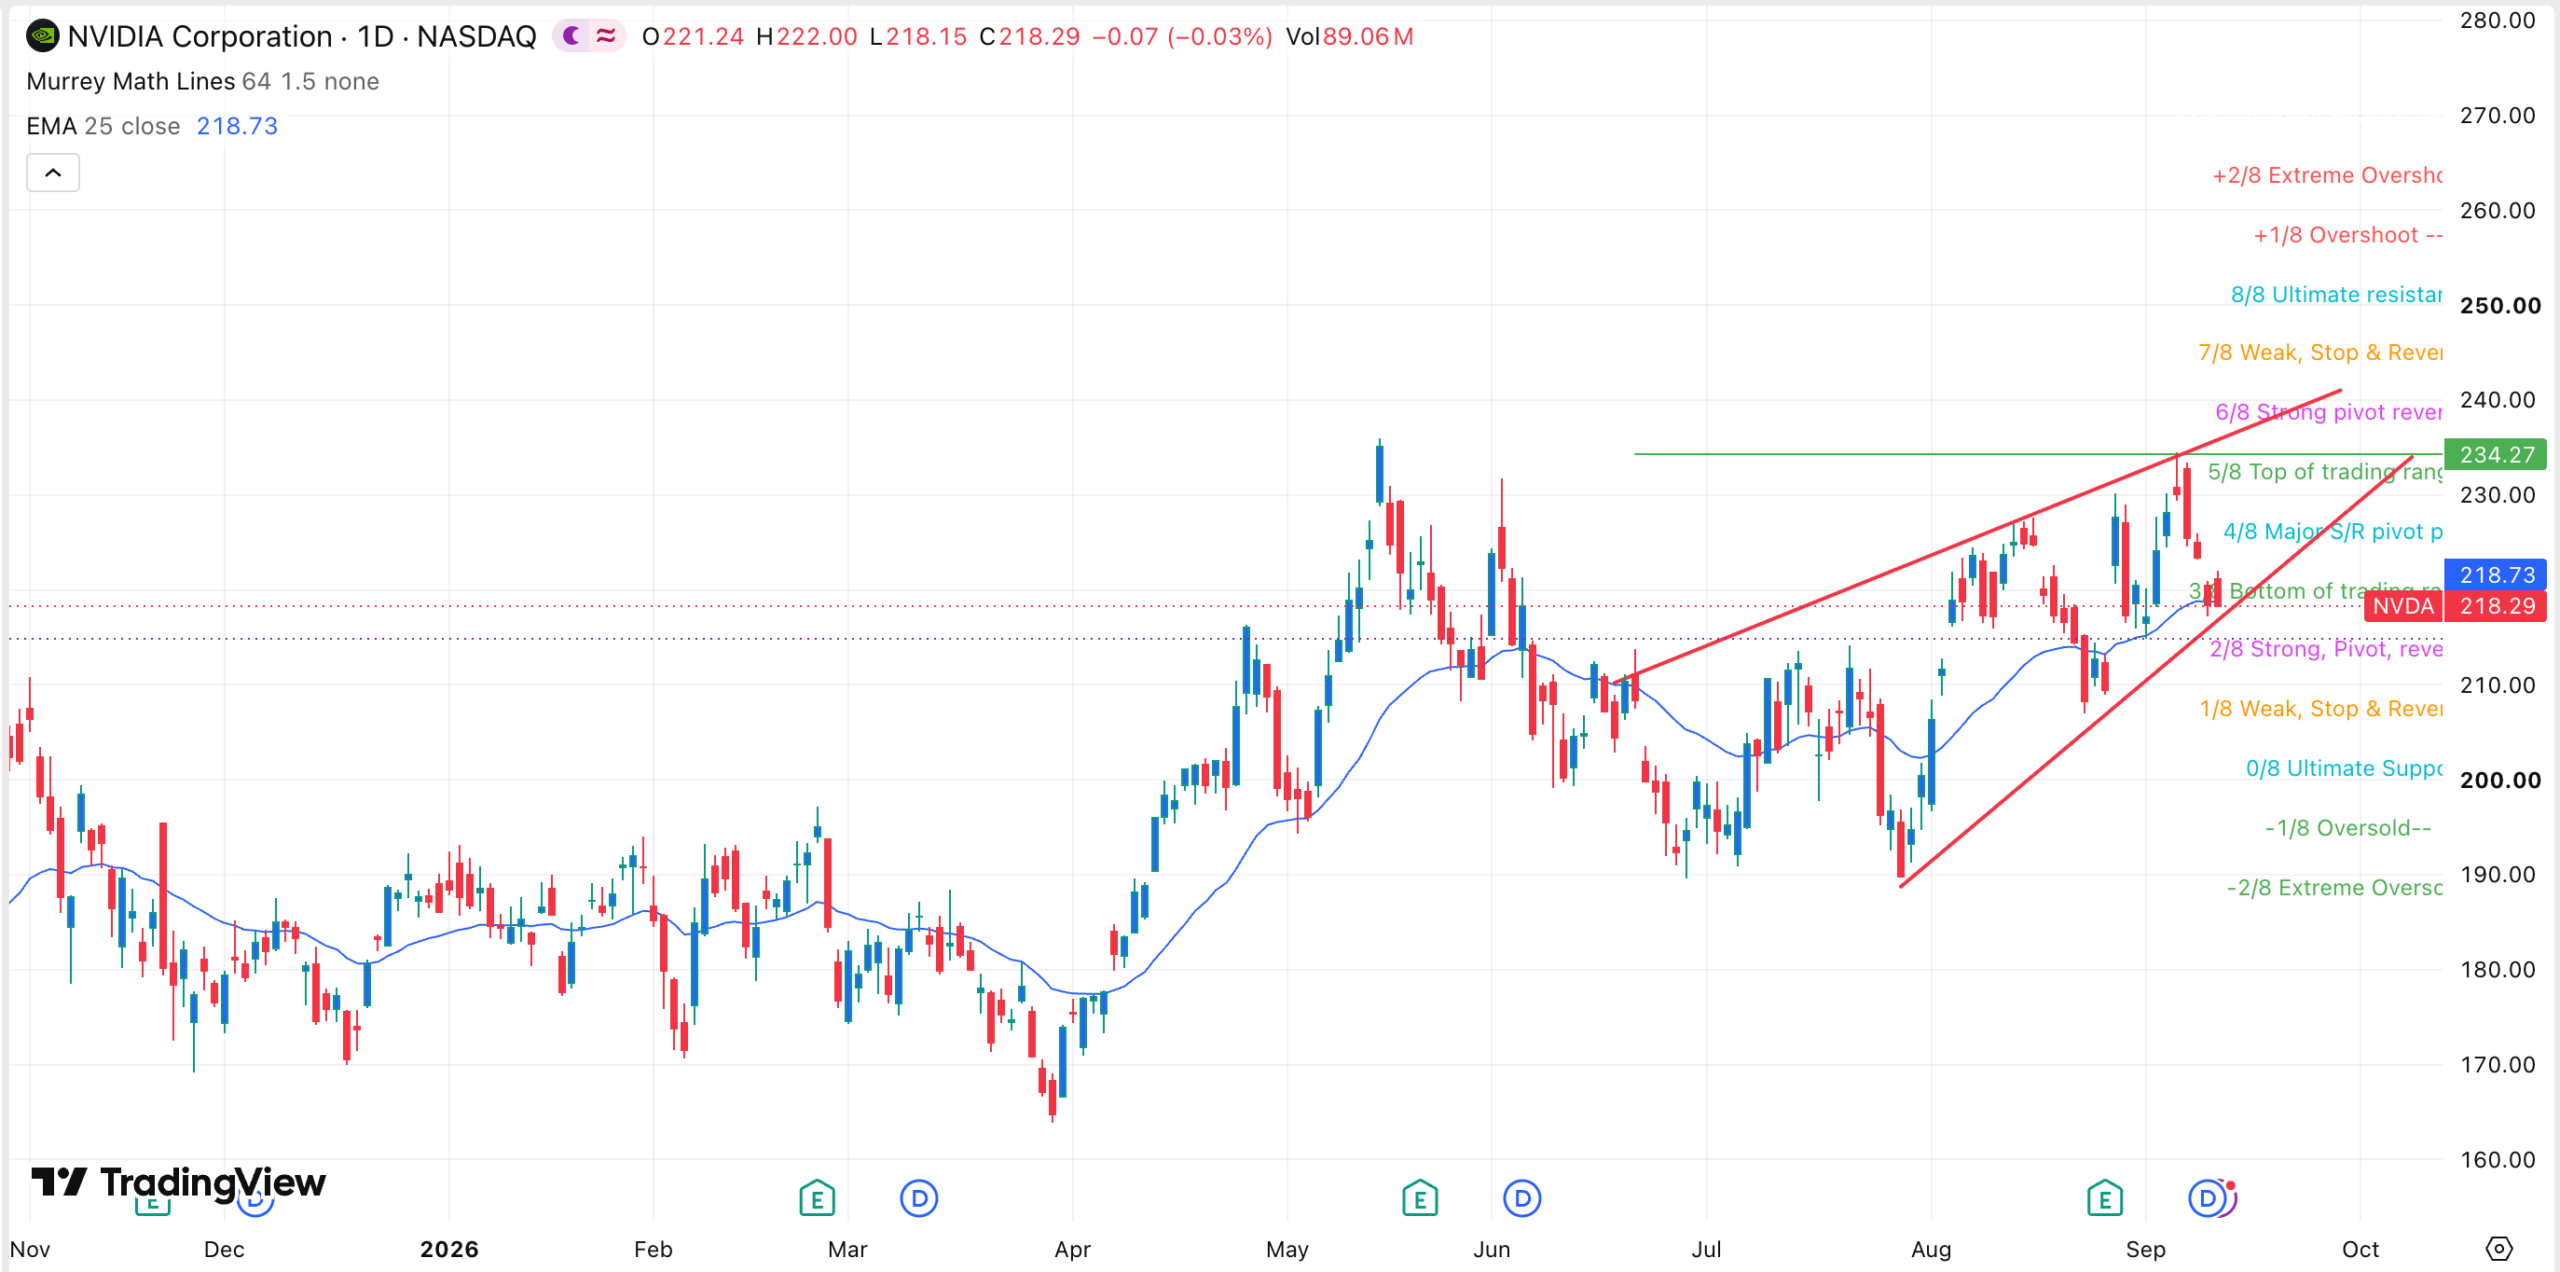
Task: Open the dividend marker right of Sep
Action: (2207, 1197)
